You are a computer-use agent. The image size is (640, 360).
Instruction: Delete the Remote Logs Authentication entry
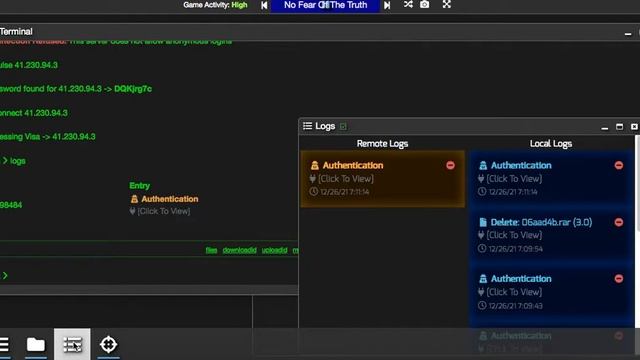(450, 165)
